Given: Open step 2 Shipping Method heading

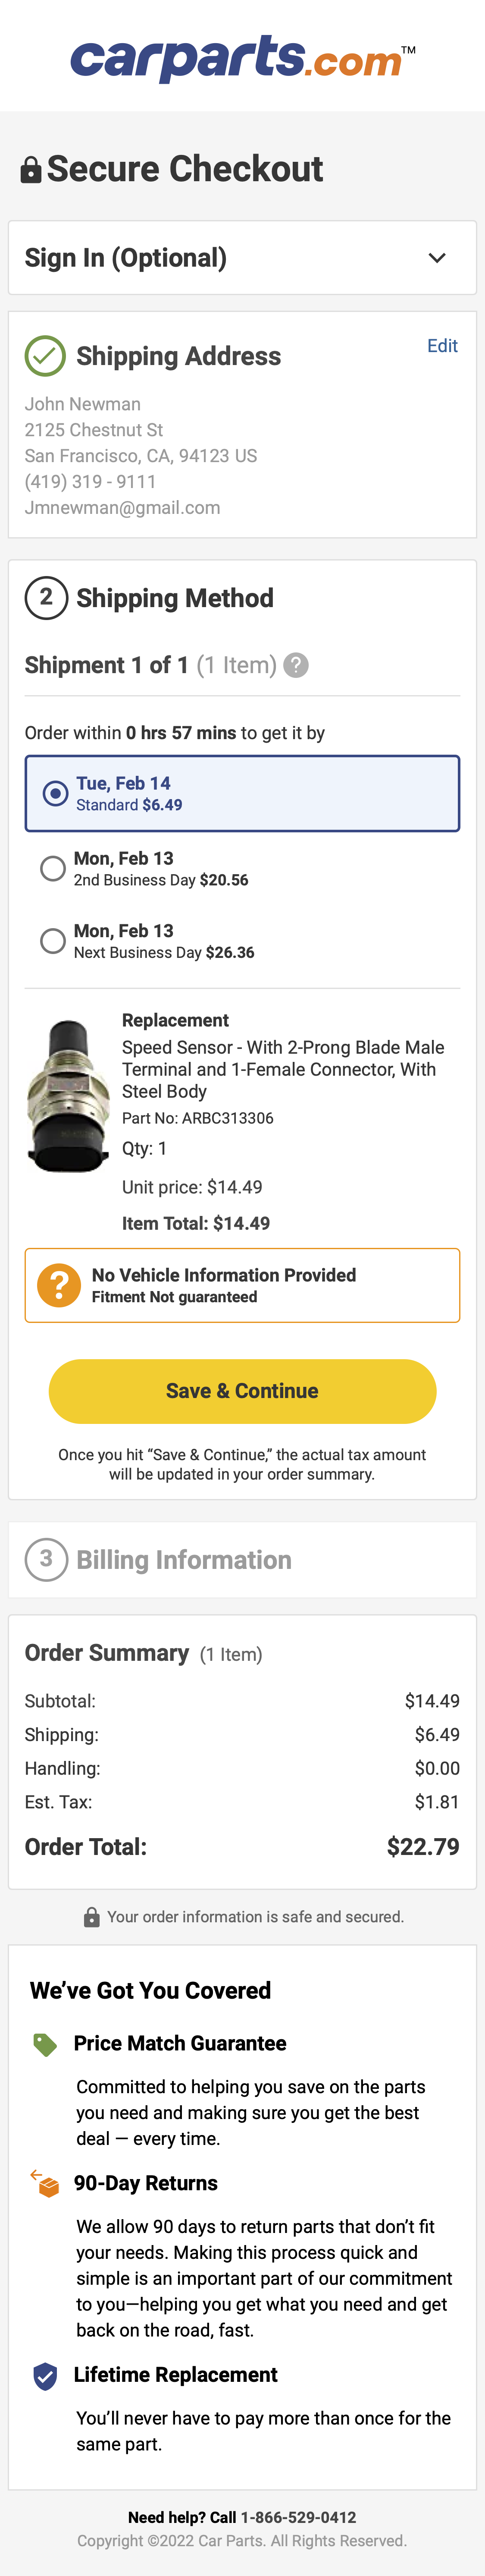Looking at the screenshot, I should (x=175, y=598).
